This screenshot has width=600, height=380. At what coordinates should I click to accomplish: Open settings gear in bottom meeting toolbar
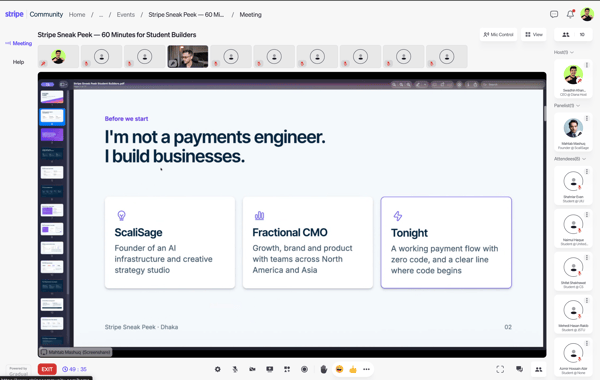click(x=217, y=369)
